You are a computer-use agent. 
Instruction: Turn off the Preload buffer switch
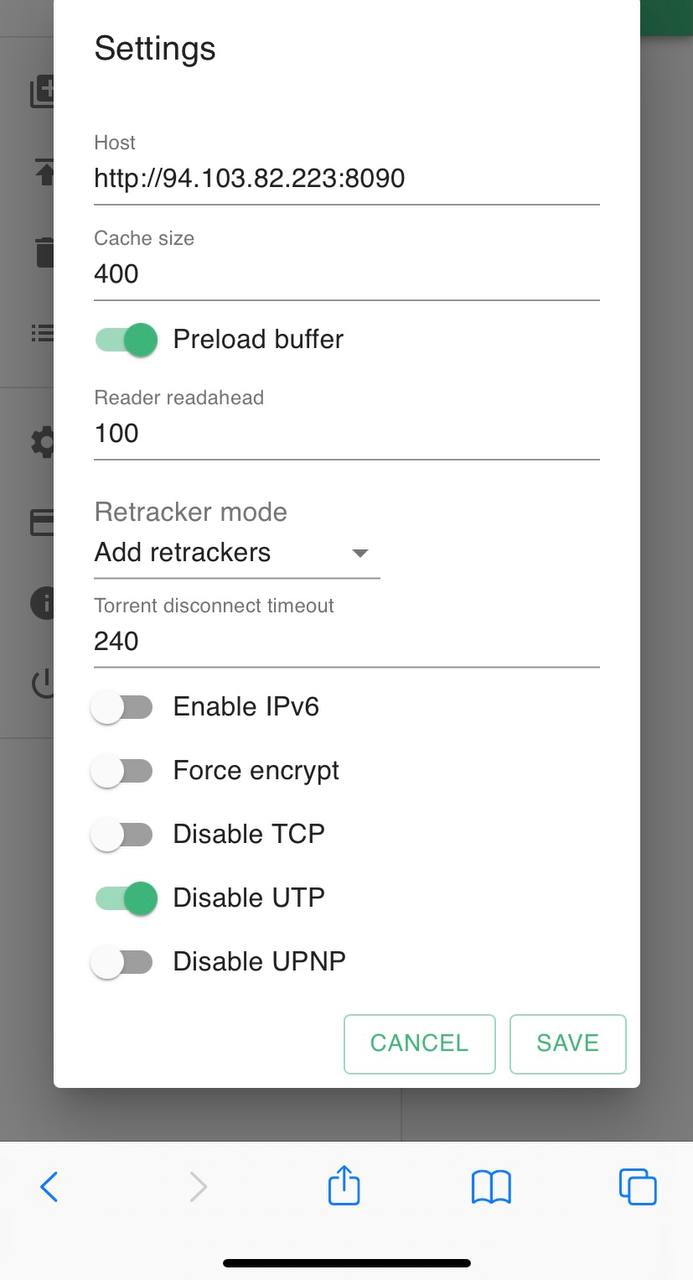point(126,340)
